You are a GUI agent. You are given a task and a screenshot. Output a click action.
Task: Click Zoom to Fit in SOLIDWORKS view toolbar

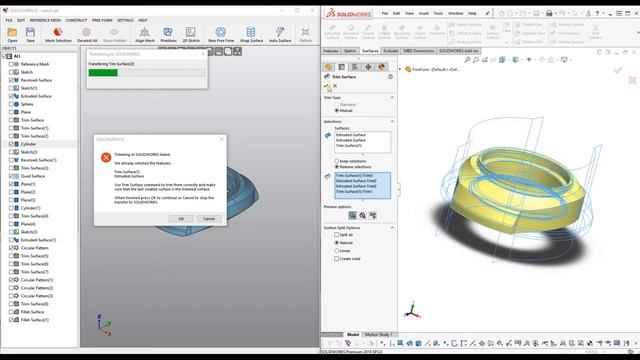[x=467, y=60]
